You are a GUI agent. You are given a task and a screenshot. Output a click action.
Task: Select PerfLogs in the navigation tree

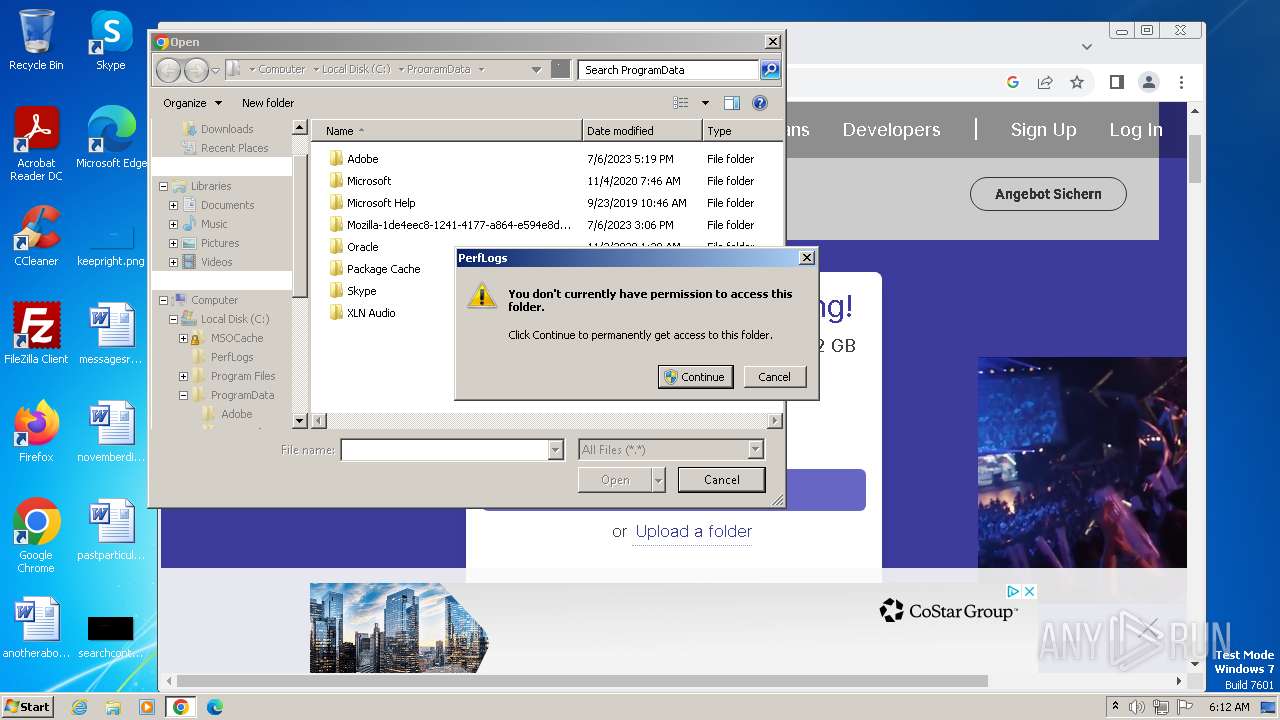click(x=231, y=357)
